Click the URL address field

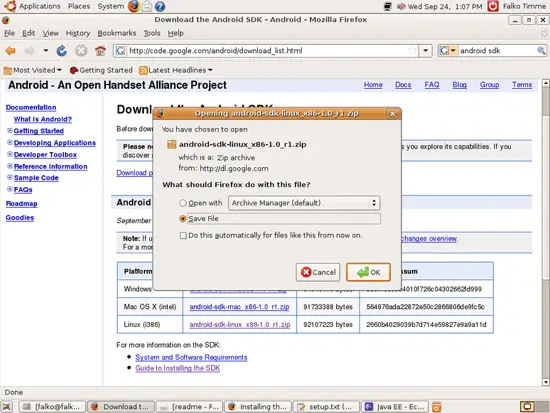click(268, 51)
